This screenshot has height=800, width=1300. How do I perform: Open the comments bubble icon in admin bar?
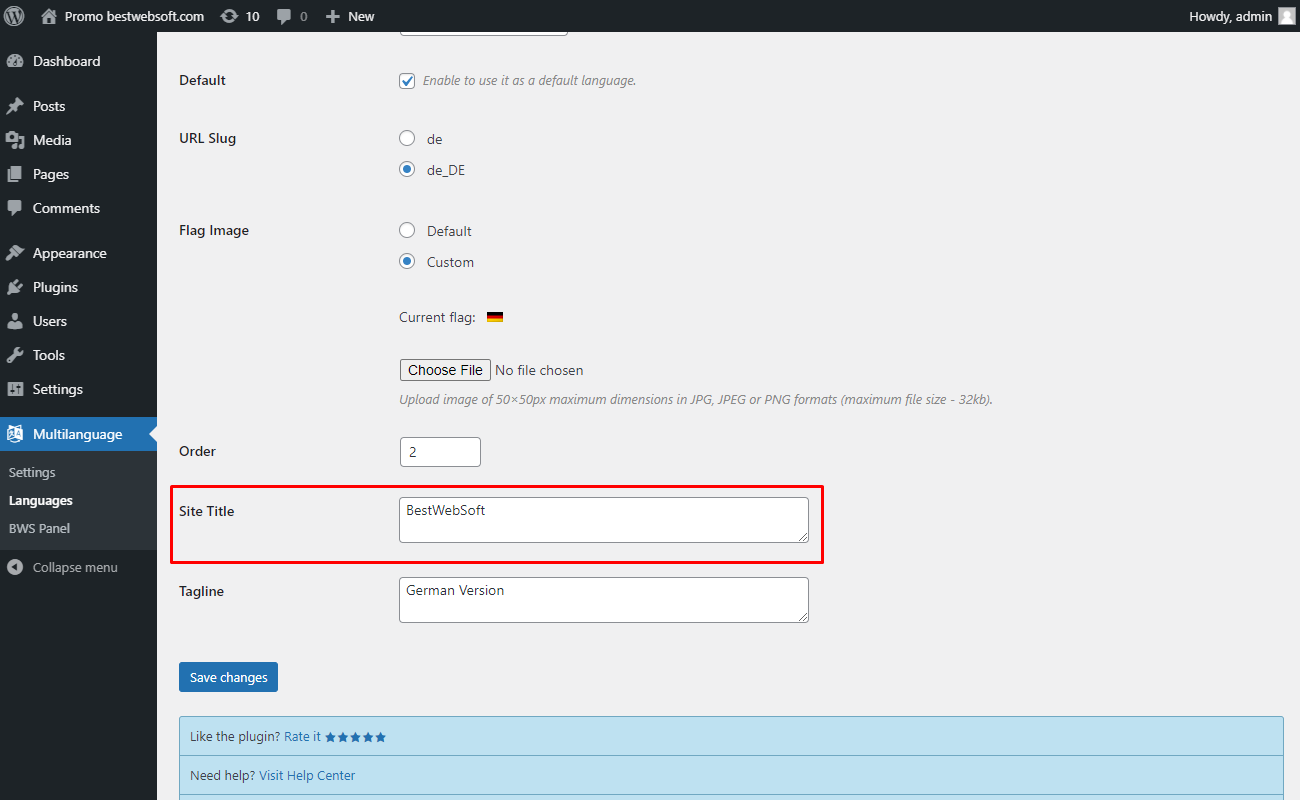(285, 16)
